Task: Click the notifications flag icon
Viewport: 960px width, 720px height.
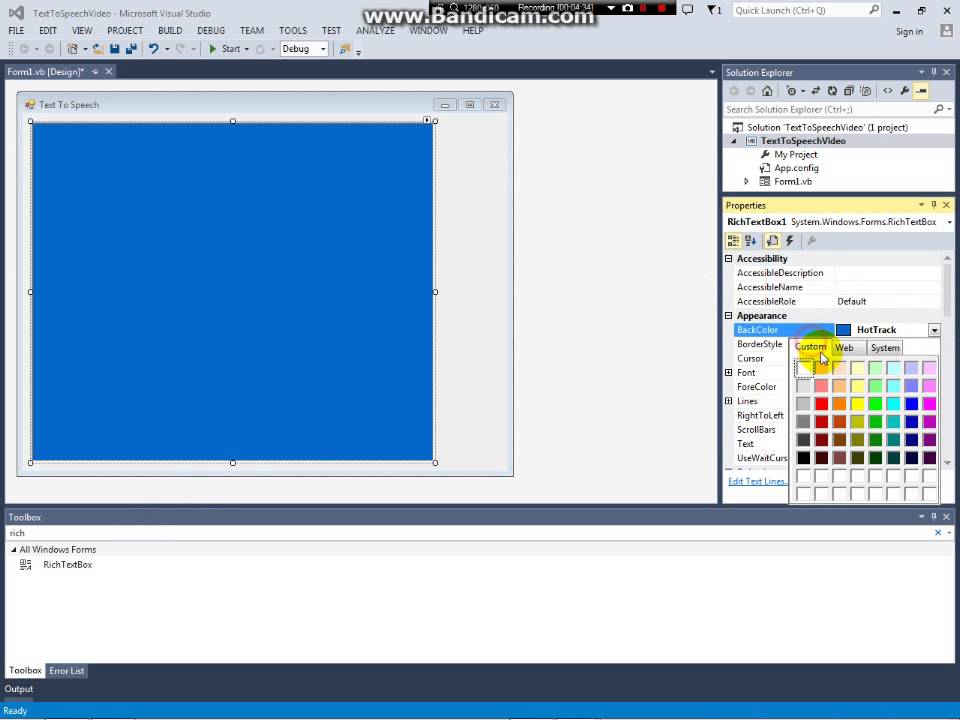Action: tap(713, 10)
